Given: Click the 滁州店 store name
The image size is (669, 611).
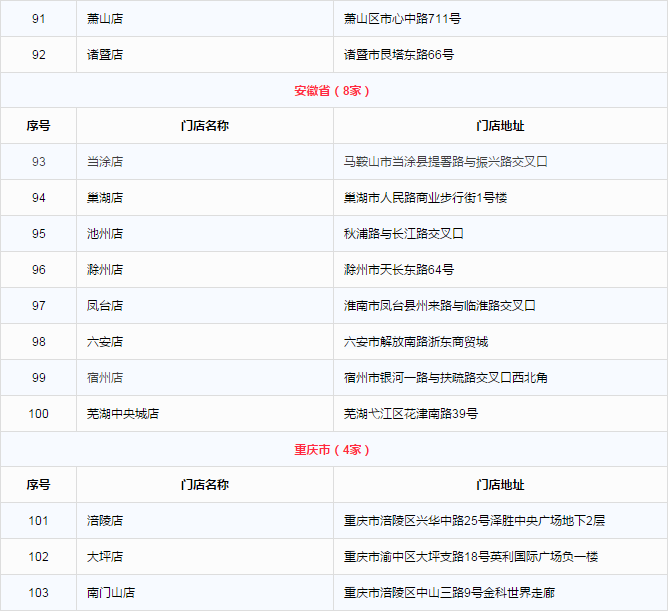Looking at the screenshot, I should tap(105, 270).
